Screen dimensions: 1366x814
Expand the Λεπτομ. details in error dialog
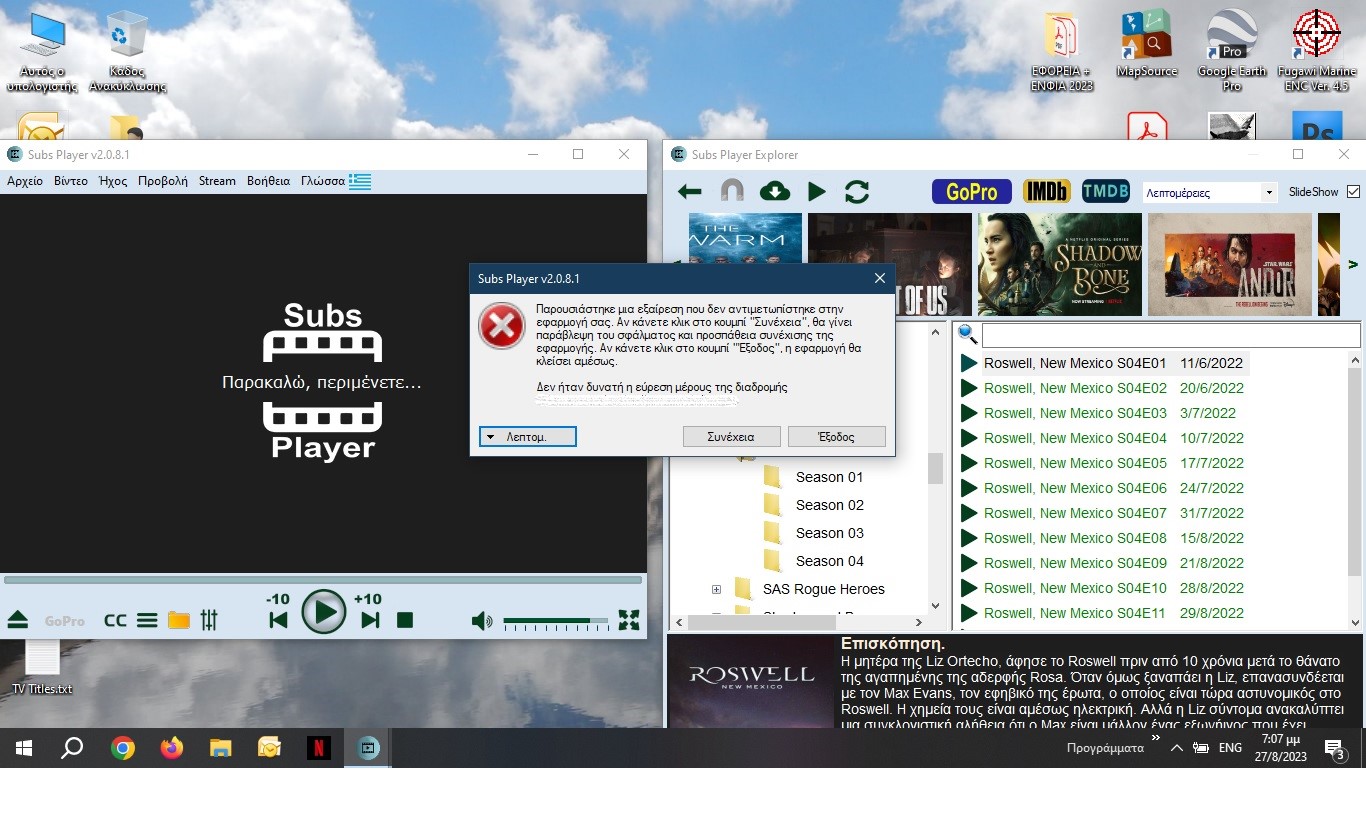click(x=527, y=437)
